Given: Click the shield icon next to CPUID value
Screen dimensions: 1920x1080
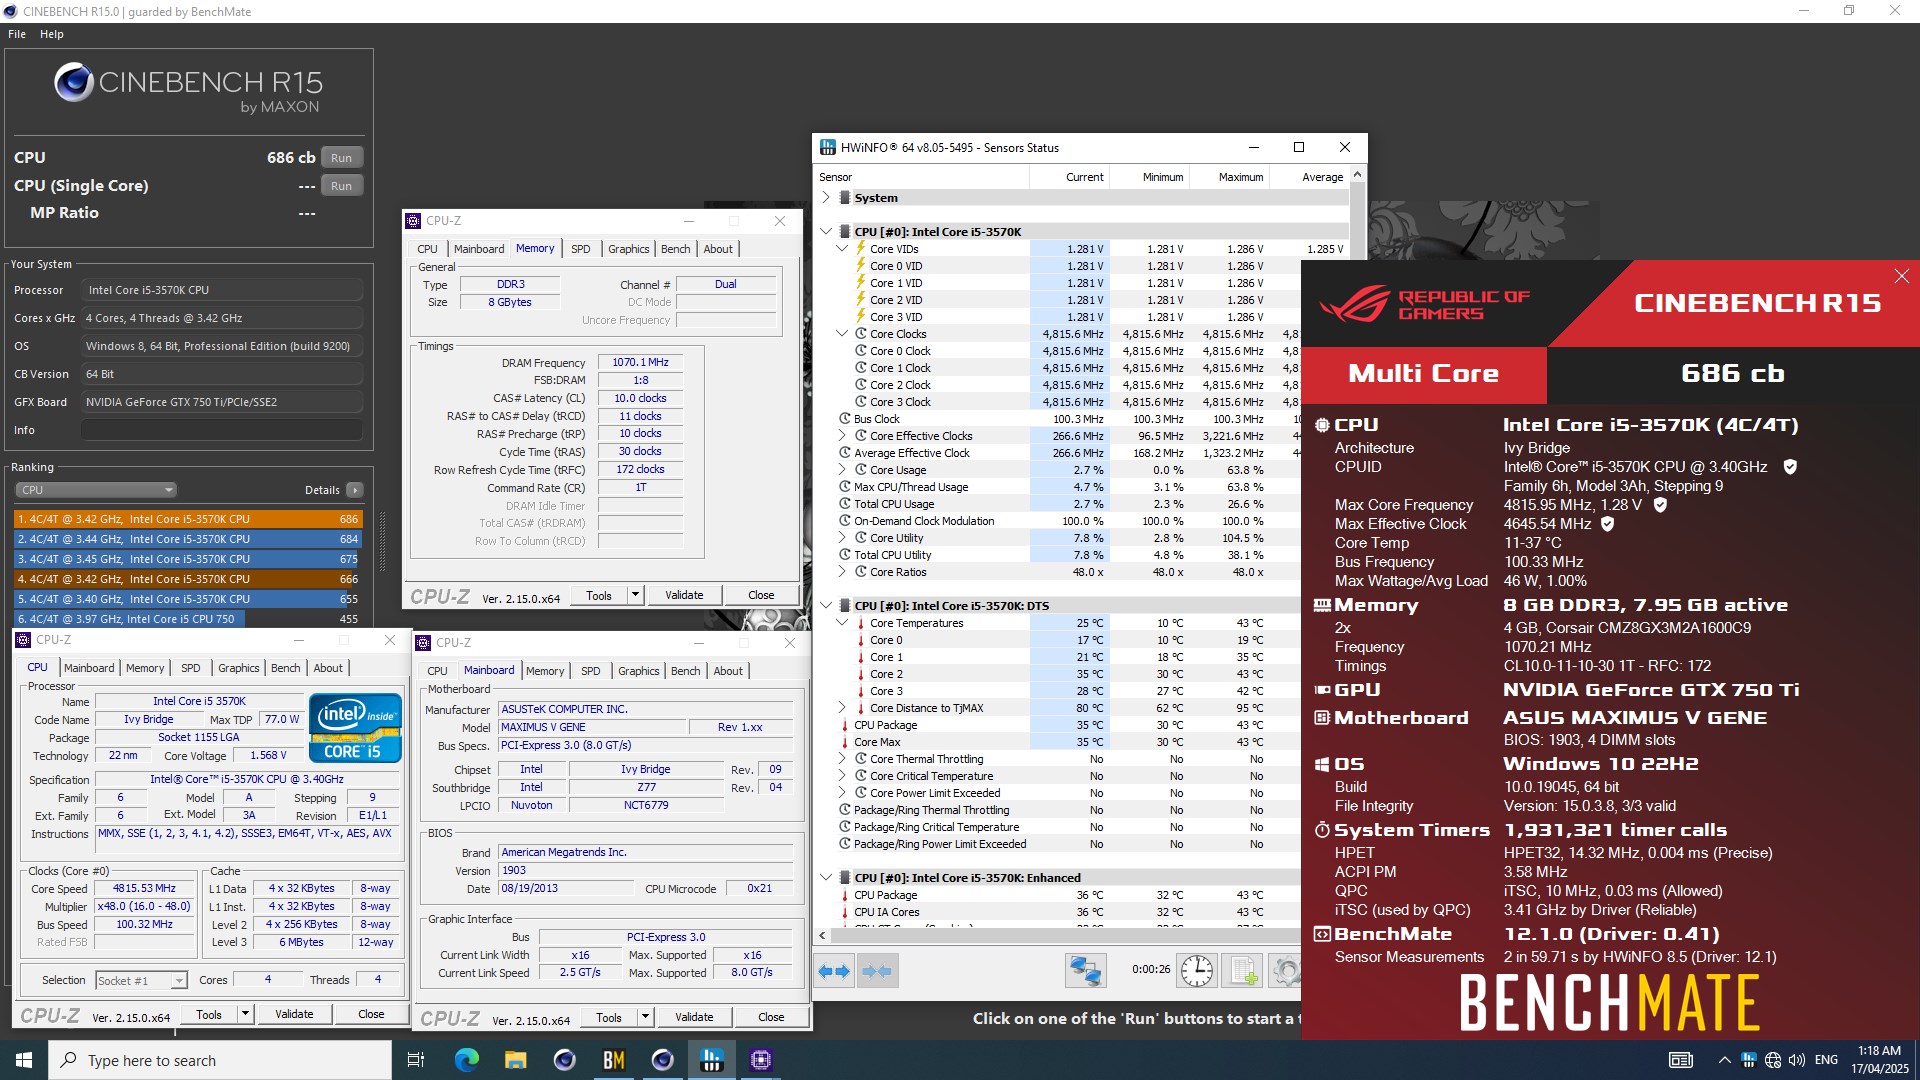Looking at the screenshot, I should tap(1790, 467).
